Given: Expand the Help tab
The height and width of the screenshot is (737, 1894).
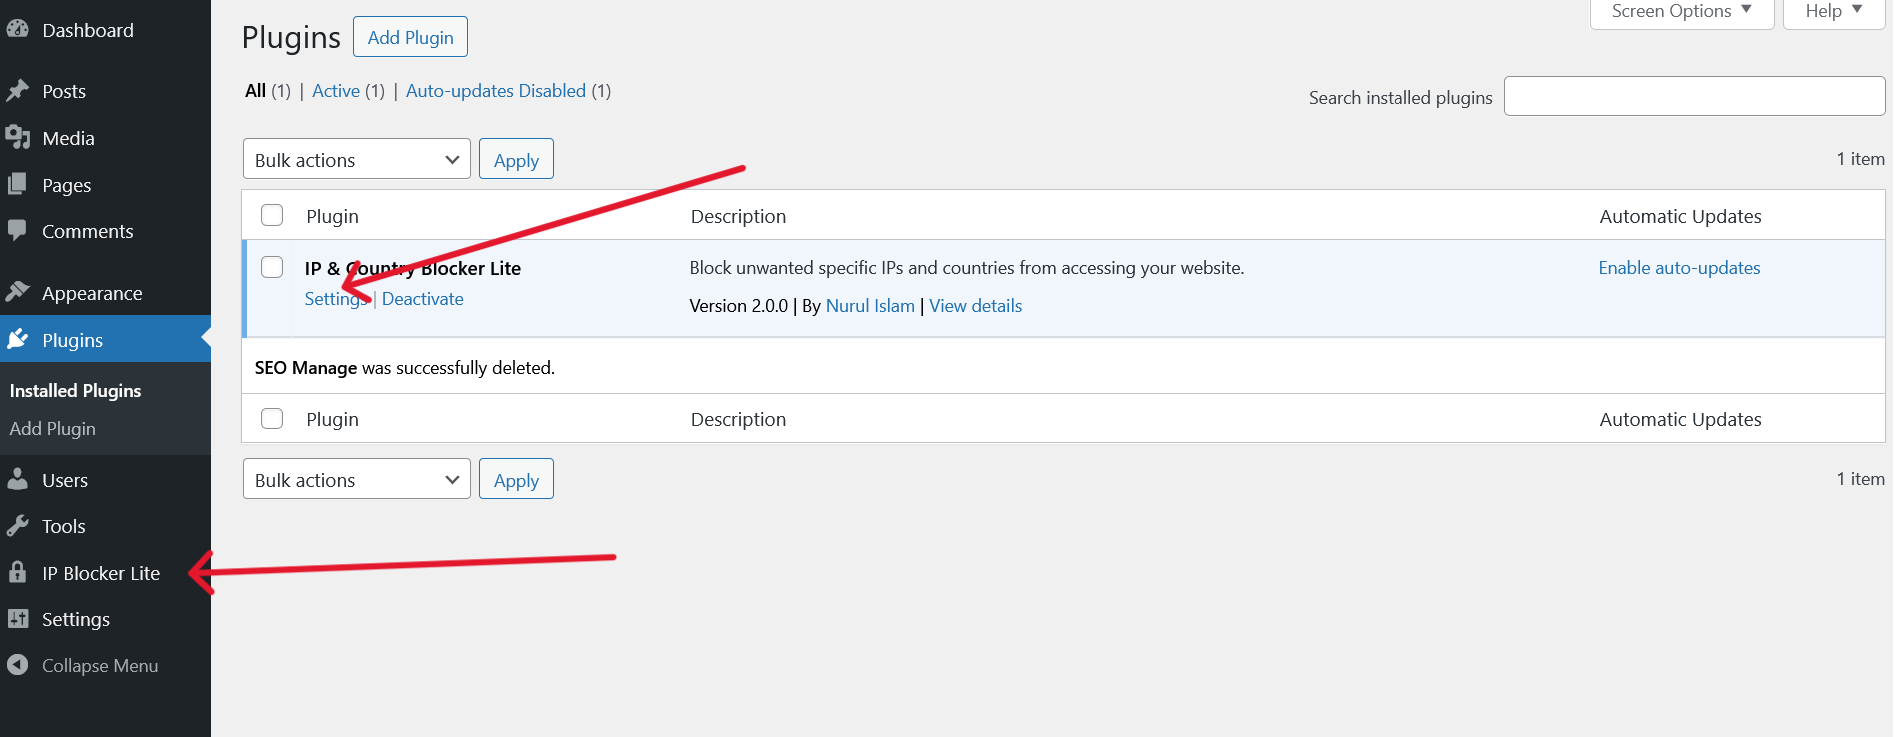Looking at the screenshot, I should coord(1833,12).
